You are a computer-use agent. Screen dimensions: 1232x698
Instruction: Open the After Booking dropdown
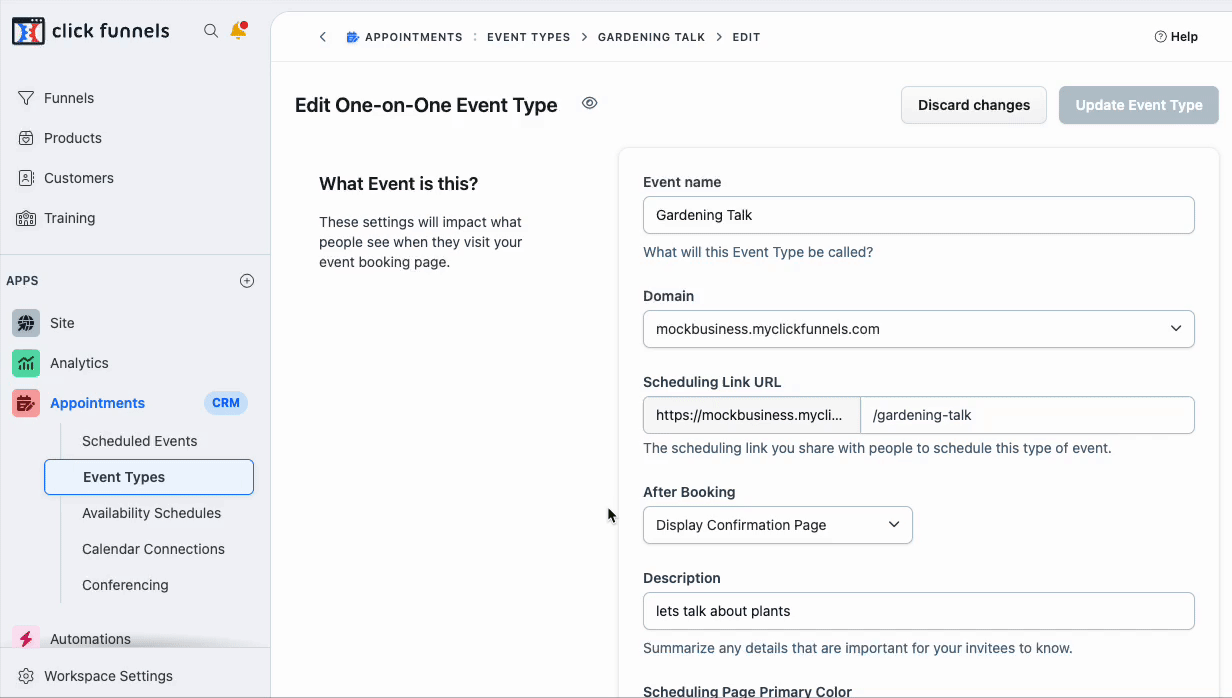click(778, 525)
